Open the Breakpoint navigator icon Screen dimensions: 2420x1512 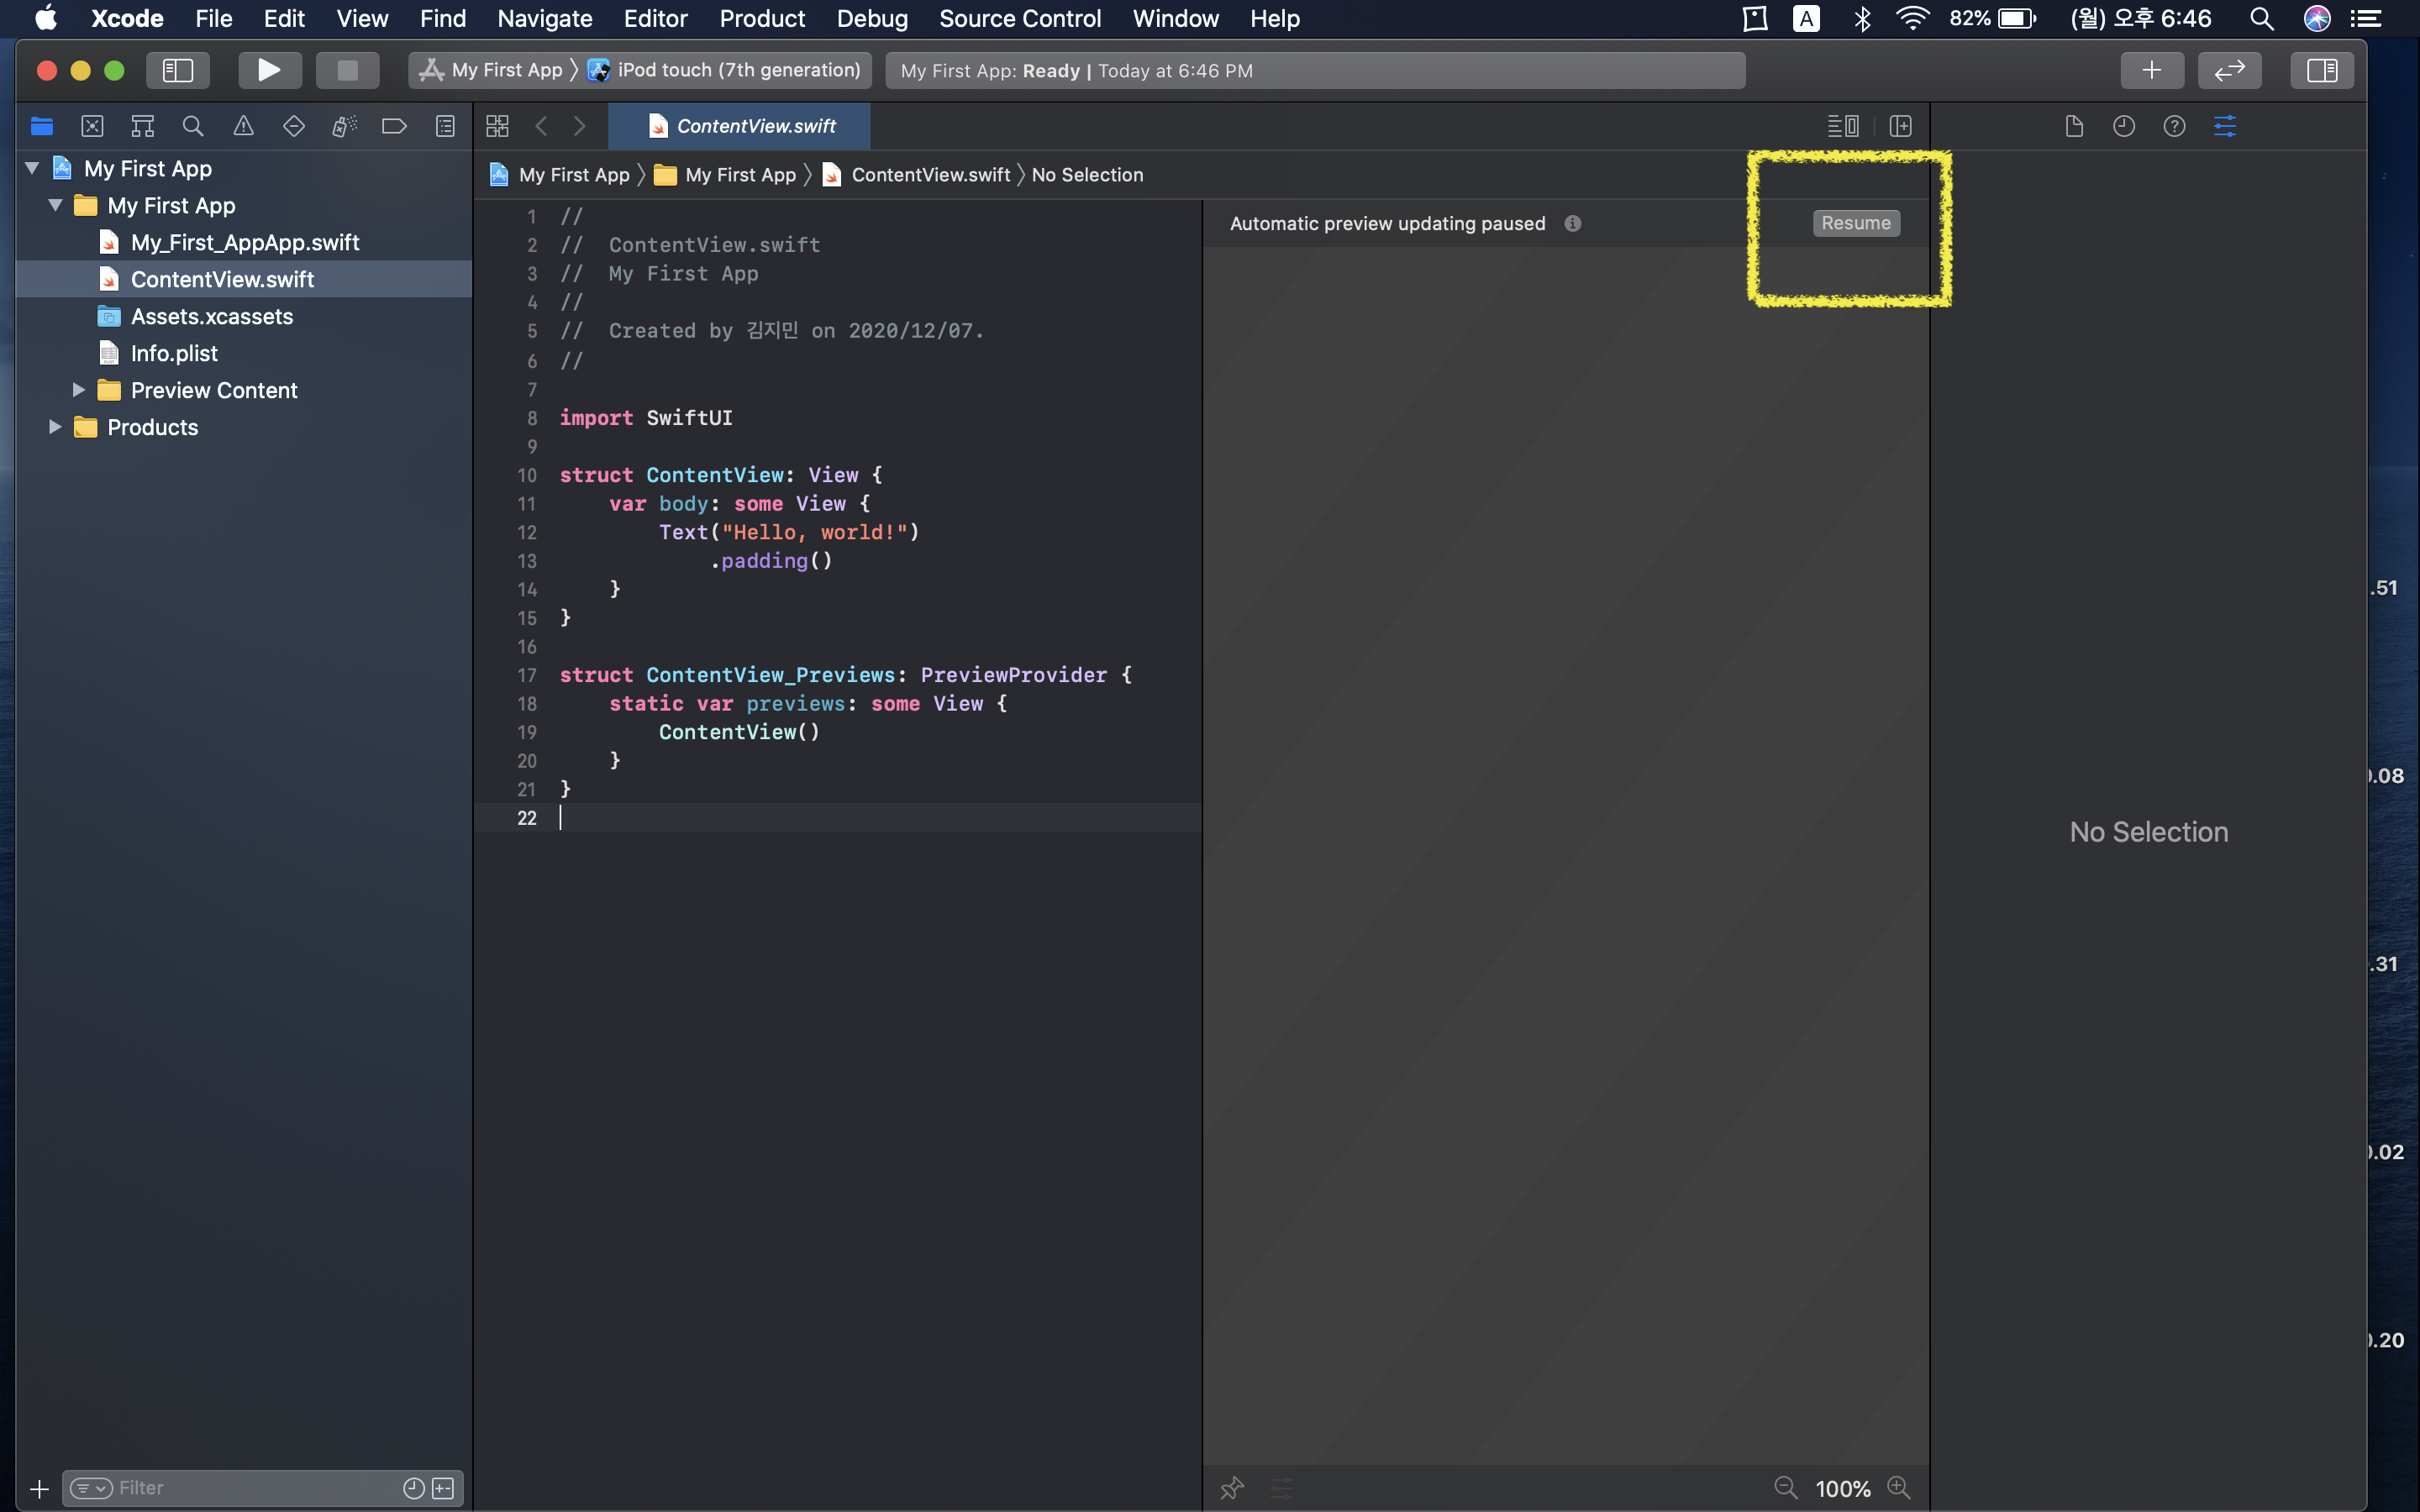(x=394, y=126)
